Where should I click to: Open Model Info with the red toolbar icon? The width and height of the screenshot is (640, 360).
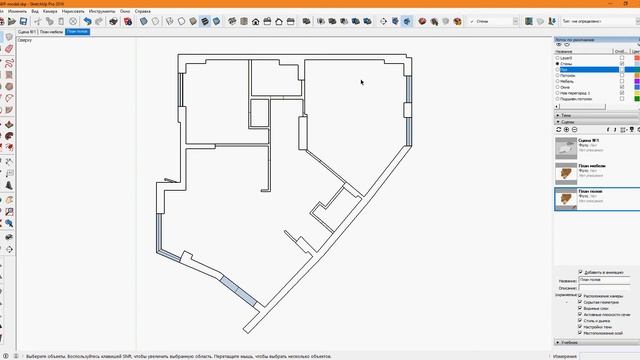pos(128,21)
